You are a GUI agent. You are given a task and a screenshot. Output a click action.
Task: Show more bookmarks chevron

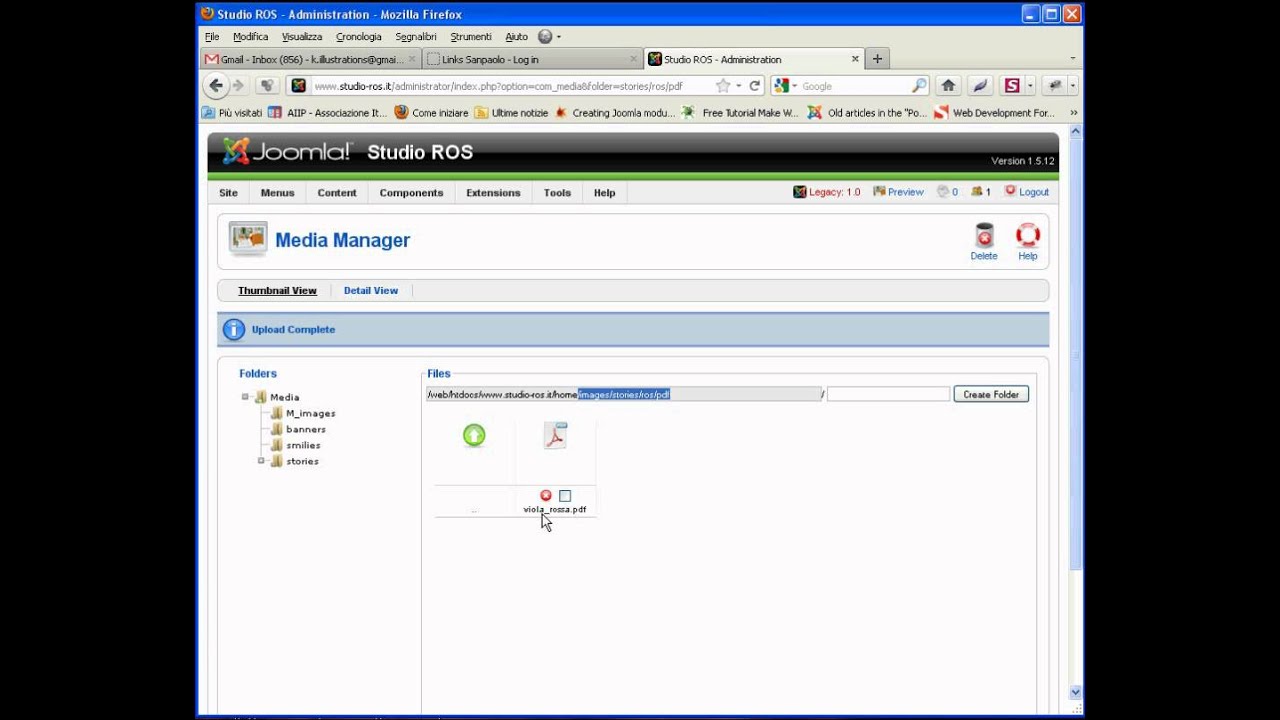(1074, 113)
